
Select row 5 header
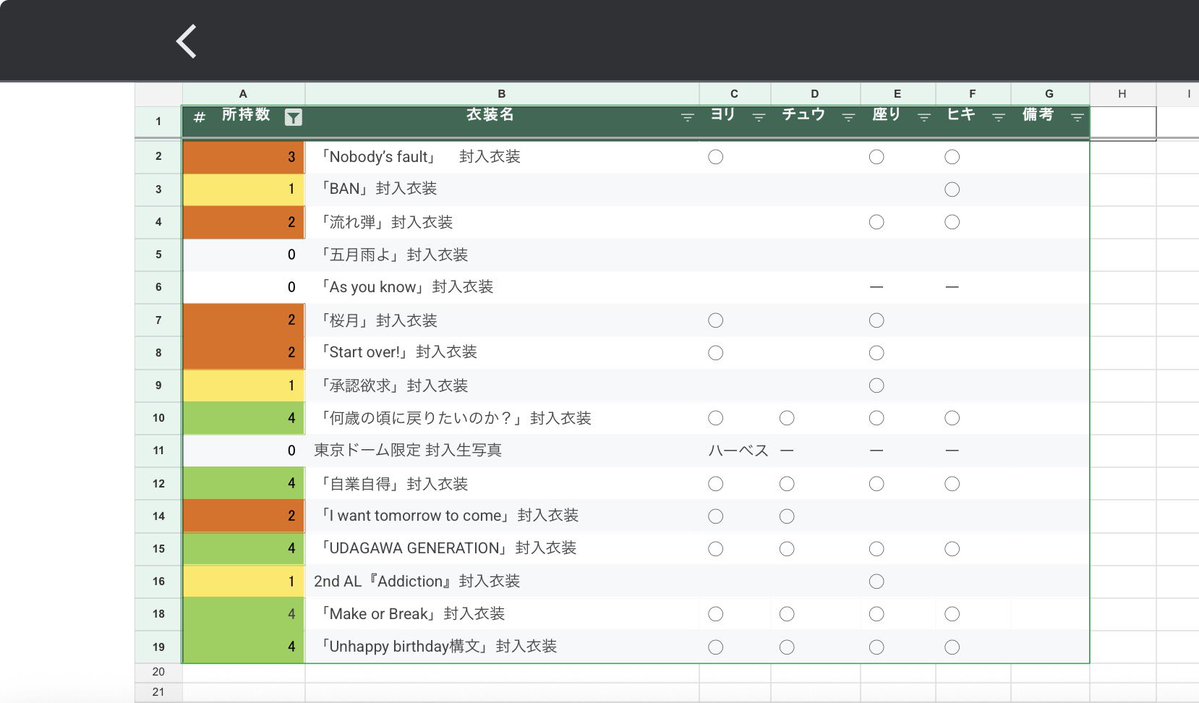(x=158, y=254)
